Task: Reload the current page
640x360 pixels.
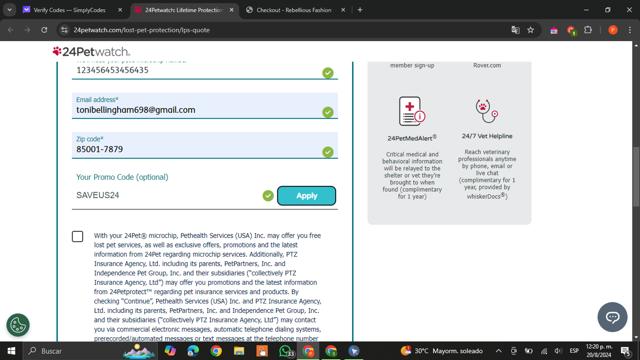Action: 44,30
